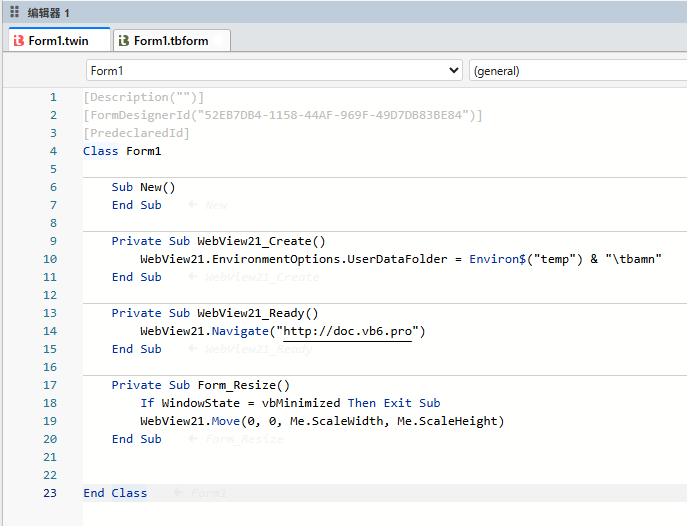
Task: Click Exit Sub on line 18
Action: click(412, 403)
